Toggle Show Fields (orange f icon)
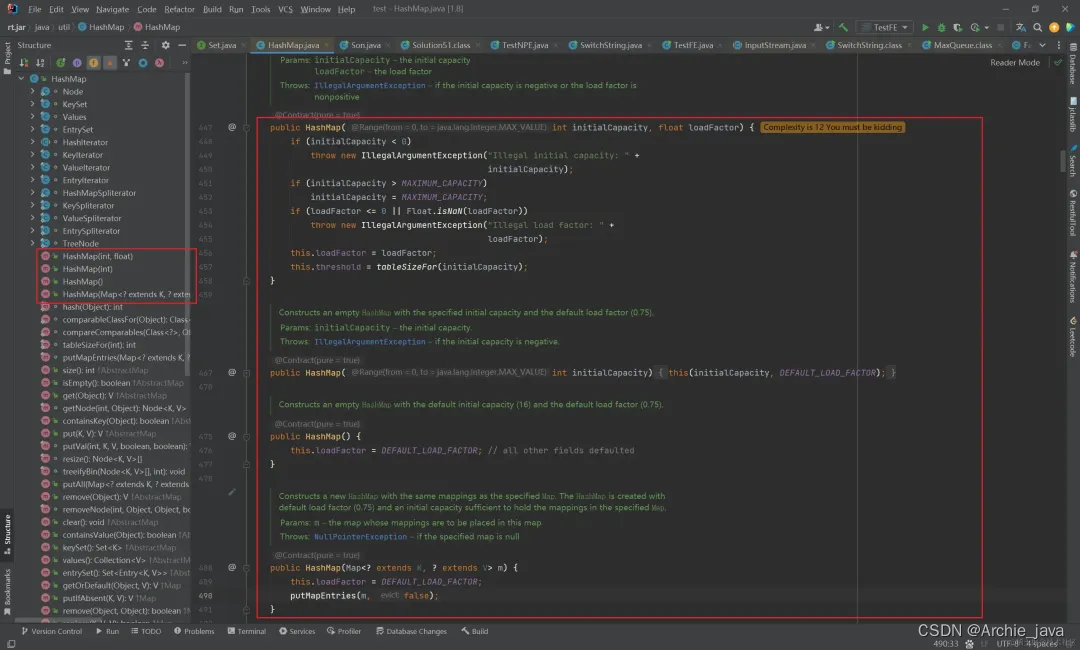 pos(94,63)
